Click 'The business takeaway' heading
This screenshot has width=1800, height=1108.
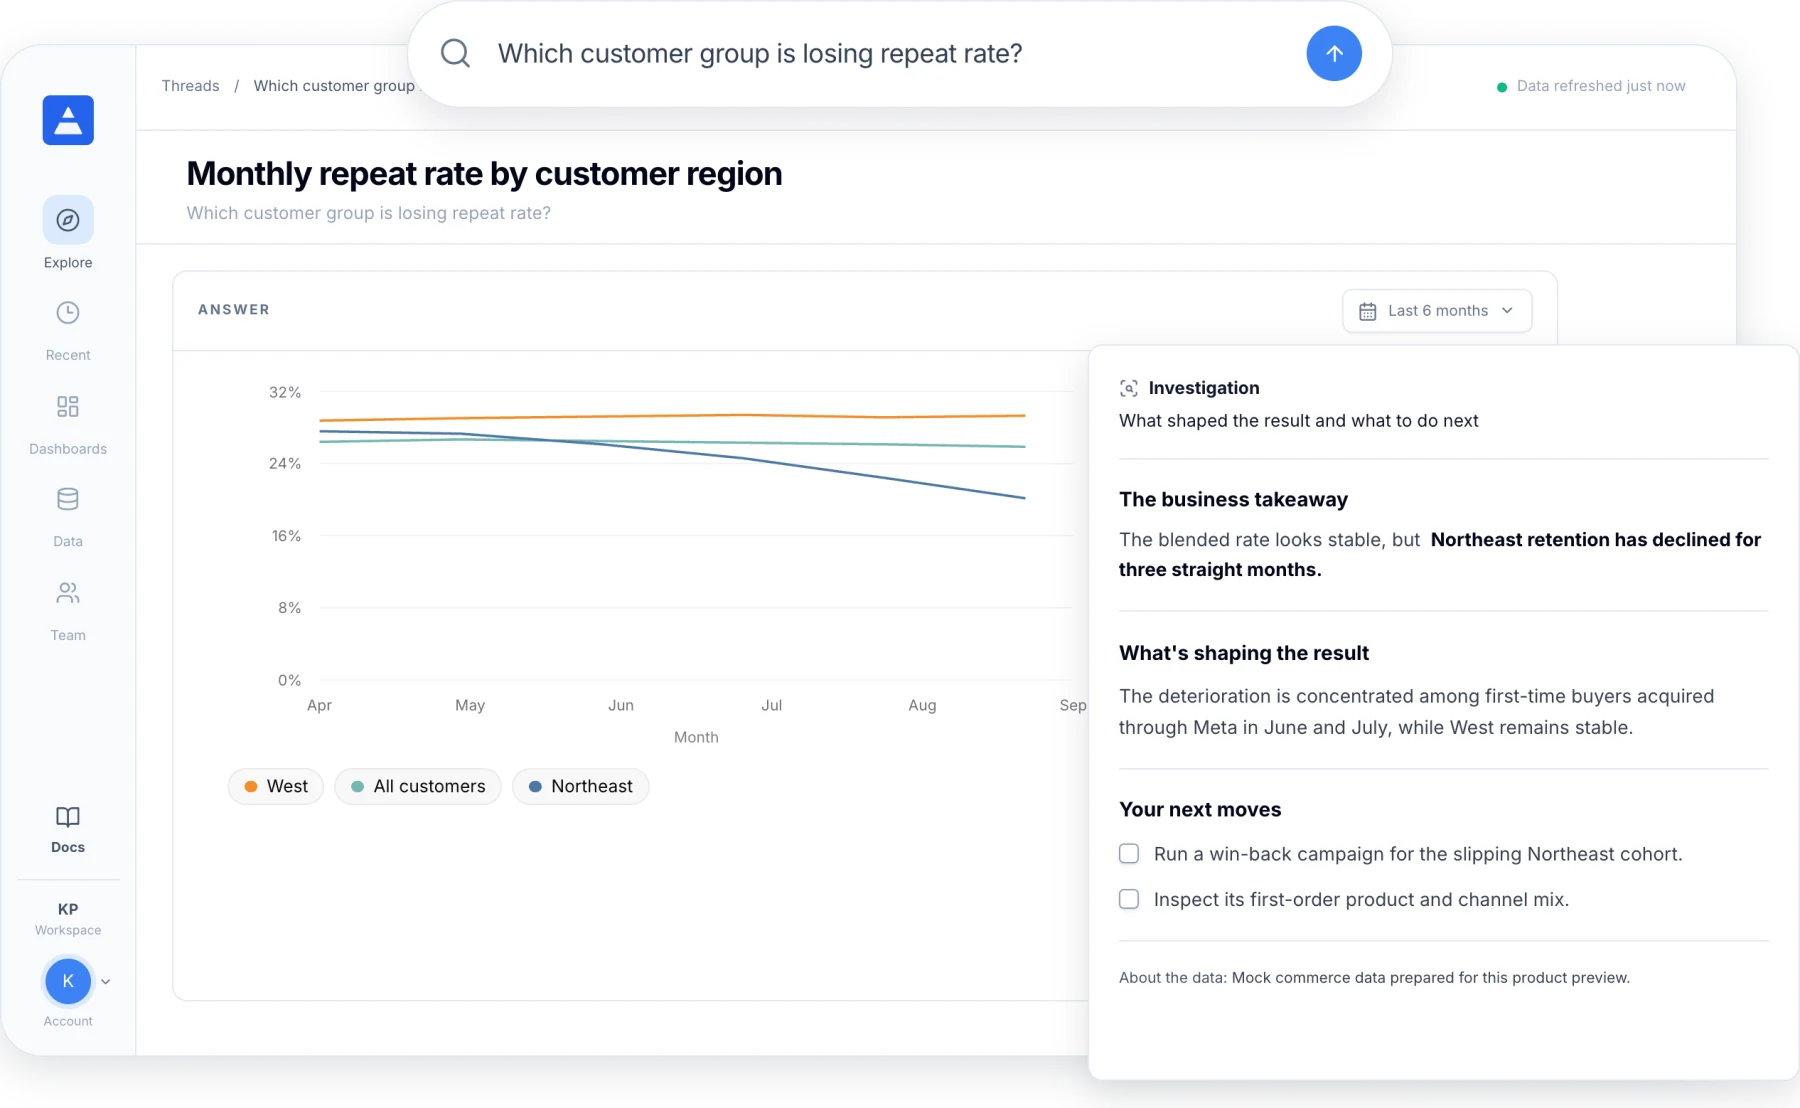(1233, 499)
